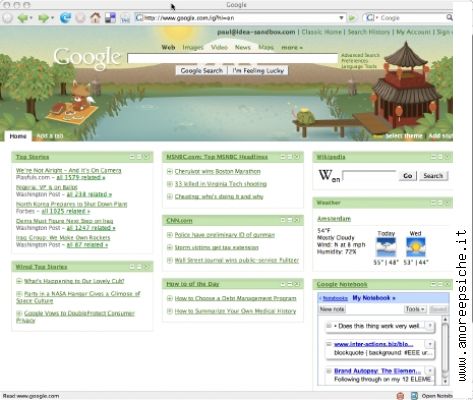Image resolution: width=473 pixels, height=400 pixels.
Task: Reload the page with the refresh icon
Action: (x=65, y=18)
